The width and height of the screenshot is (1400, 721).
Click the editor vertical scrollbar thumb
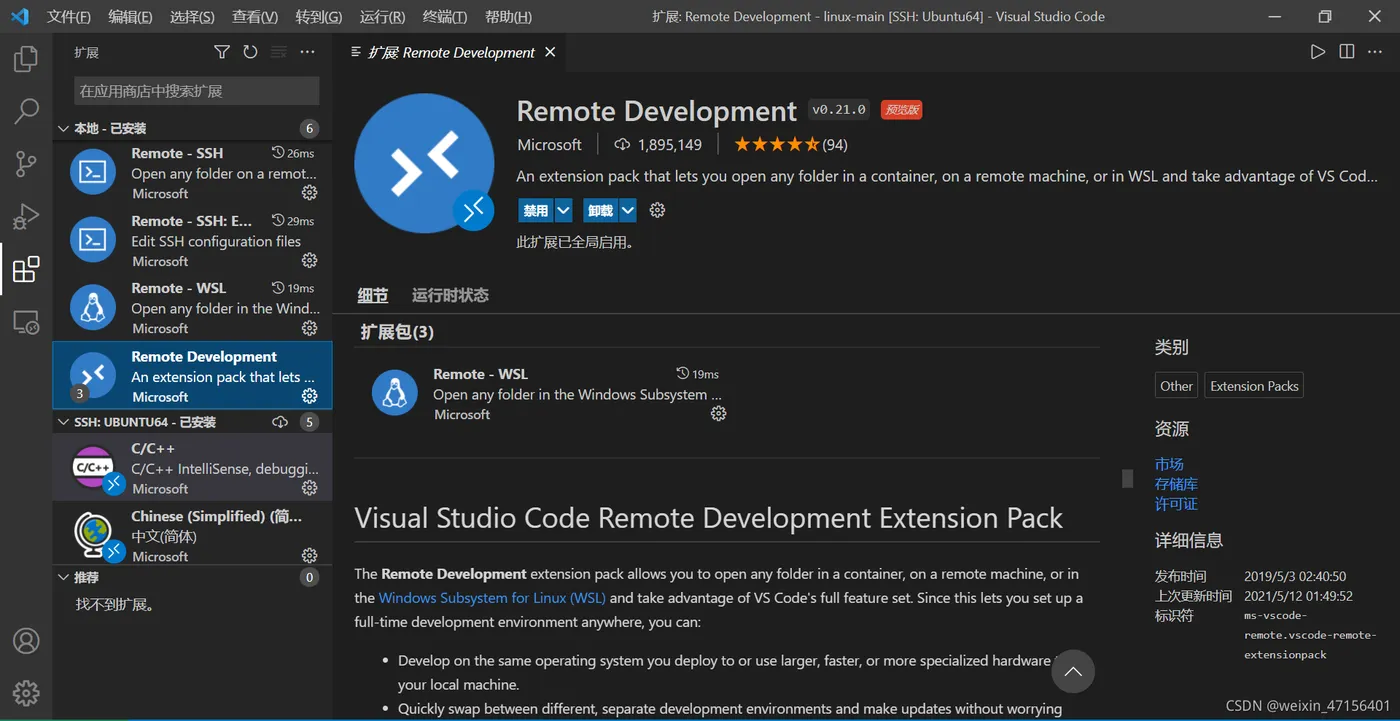[x=1127, y=478]
